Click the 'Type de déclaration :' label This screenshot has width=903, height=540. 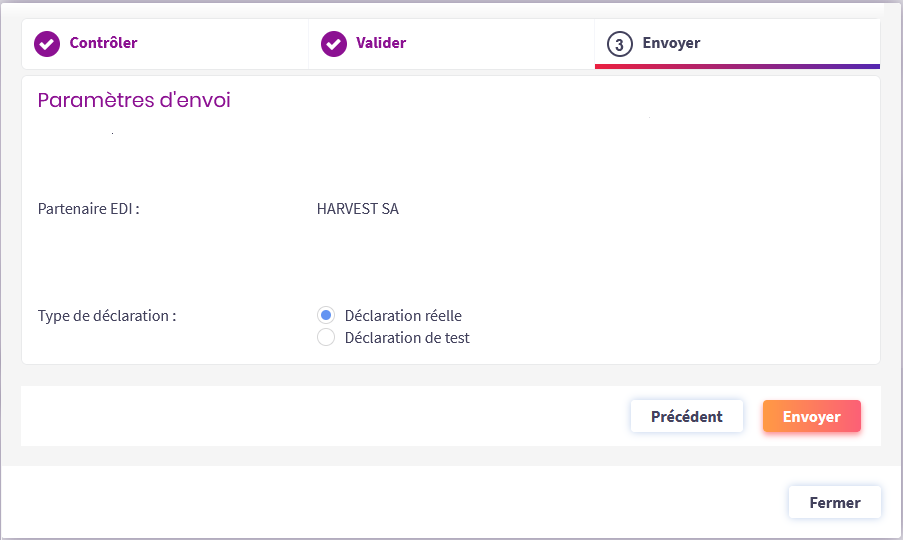click(x=107, y=315)
